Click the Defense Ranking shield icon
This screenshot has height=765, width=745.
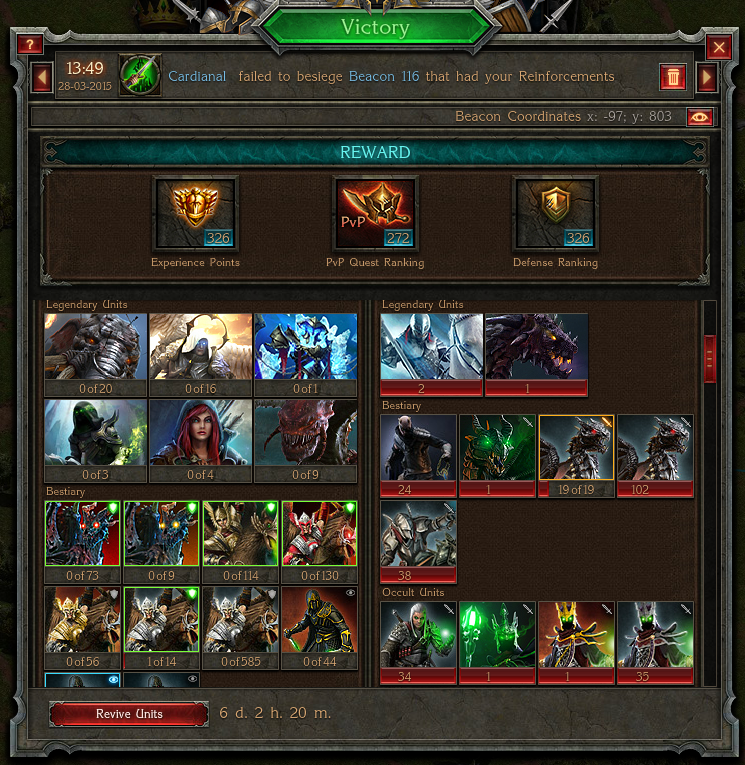pyautogui.click(x=555, y=213)
